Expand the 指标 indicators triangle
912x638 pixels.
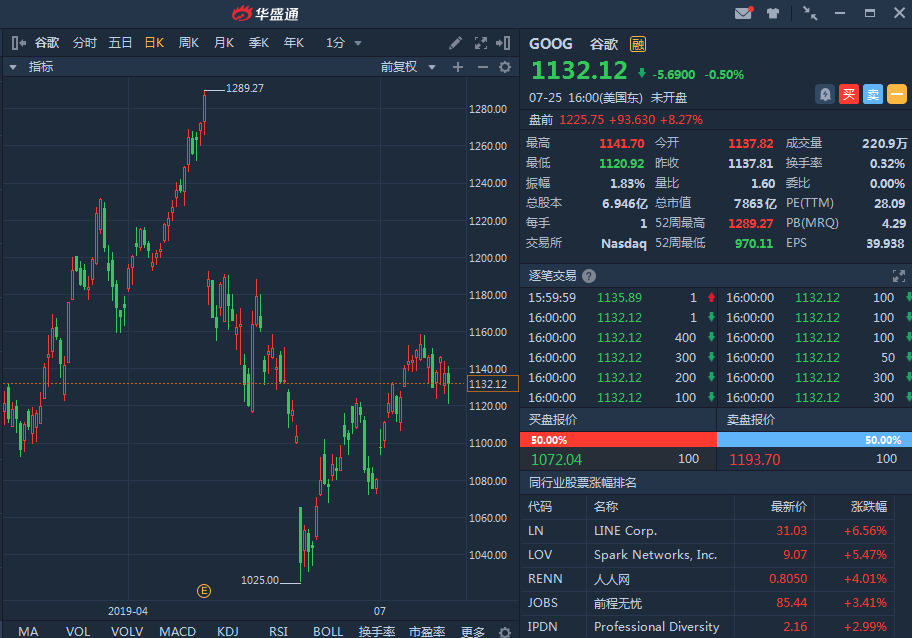pos(13,67)
